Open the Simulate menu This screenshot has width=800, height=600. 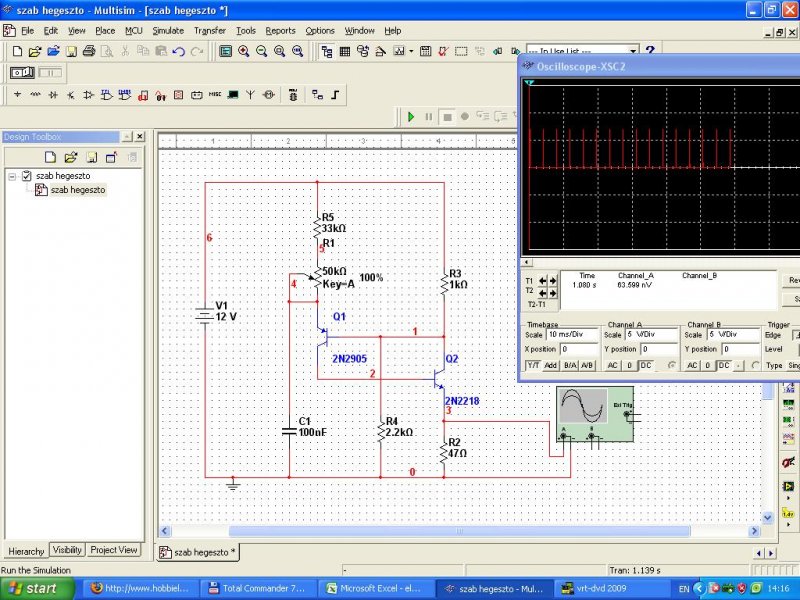[x=168, y=31]
